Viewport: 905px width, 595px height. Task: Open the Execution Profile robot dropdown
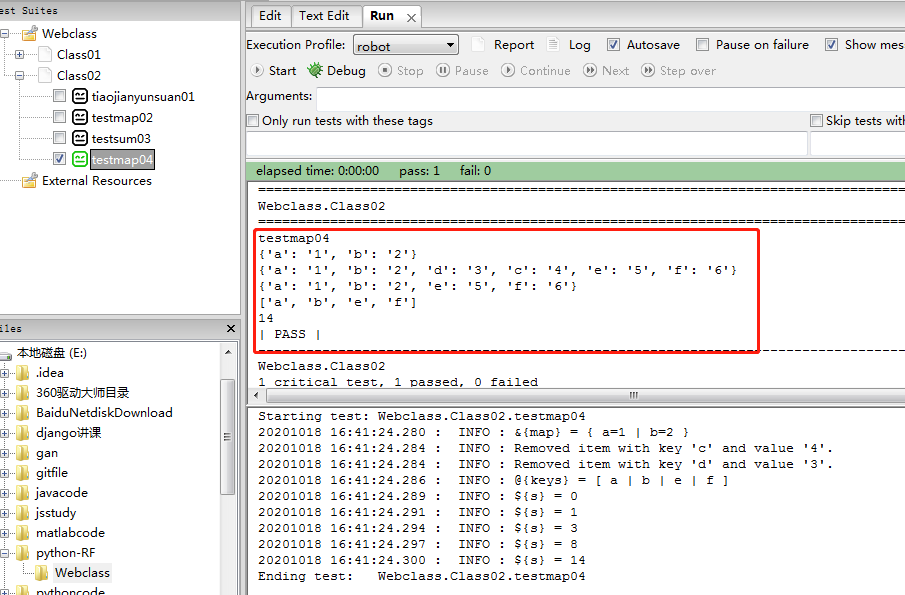pos(406,46)
